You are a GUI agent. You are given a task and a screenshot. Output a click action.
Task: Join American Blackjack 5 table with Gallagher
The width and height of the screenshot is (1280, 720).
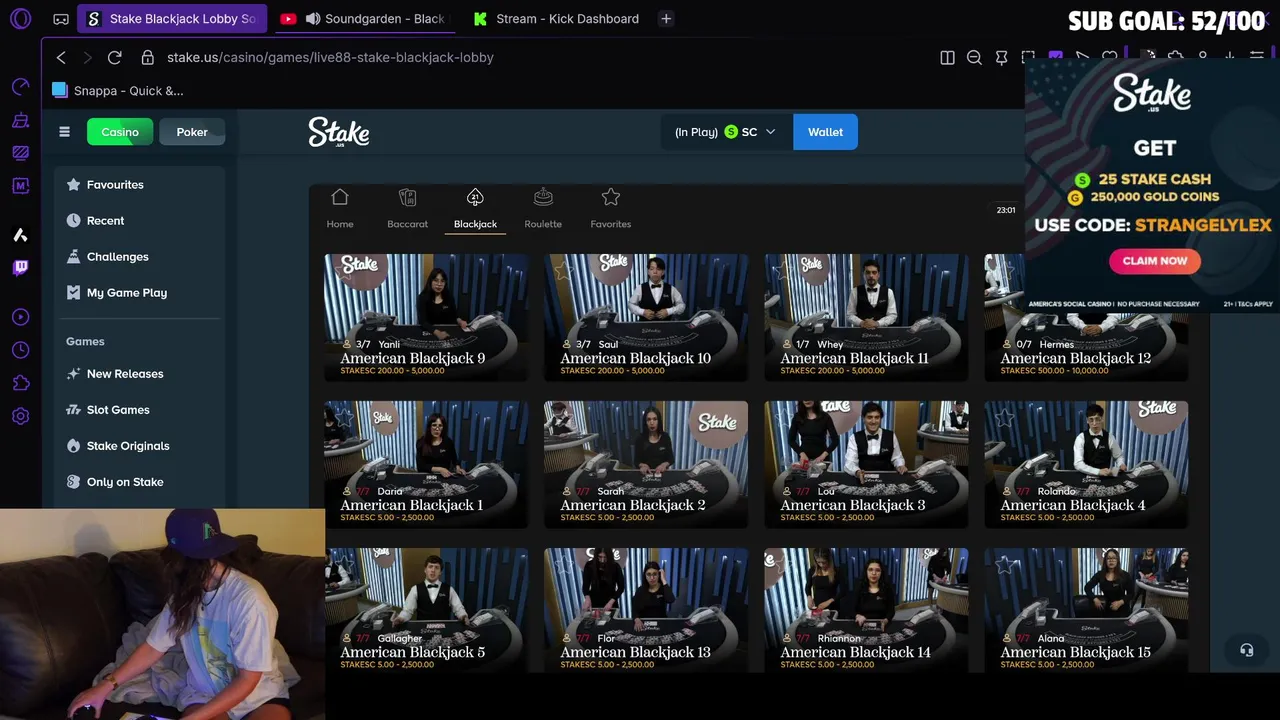coord(426,610)
